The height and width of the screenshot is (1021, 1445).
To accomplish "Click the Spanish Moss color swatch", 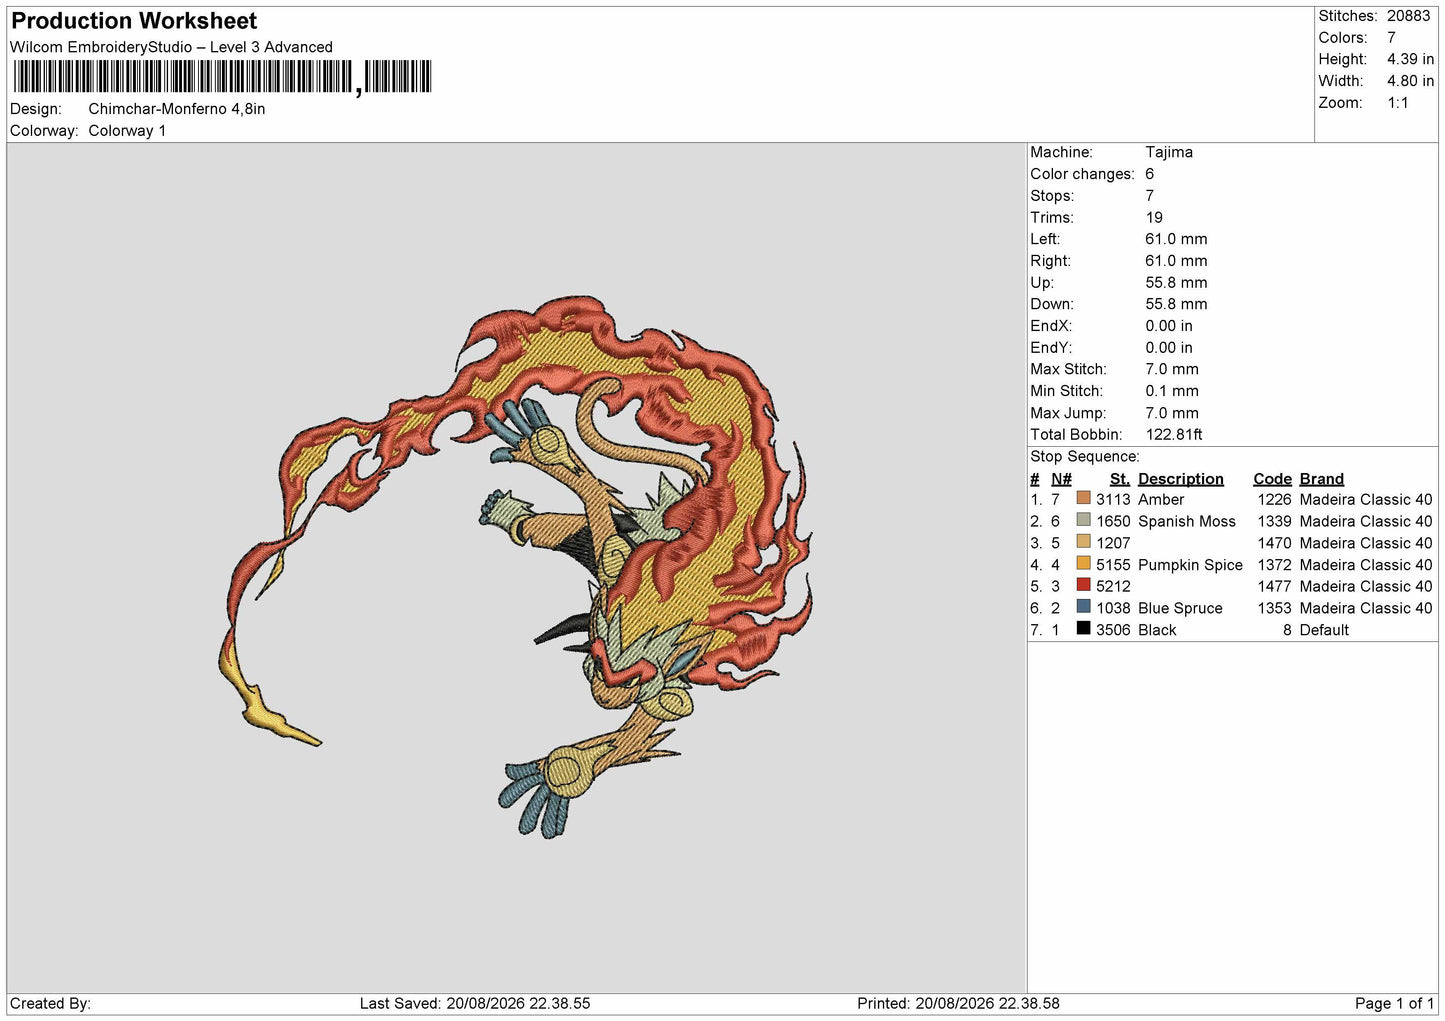I will (1083, 520).
